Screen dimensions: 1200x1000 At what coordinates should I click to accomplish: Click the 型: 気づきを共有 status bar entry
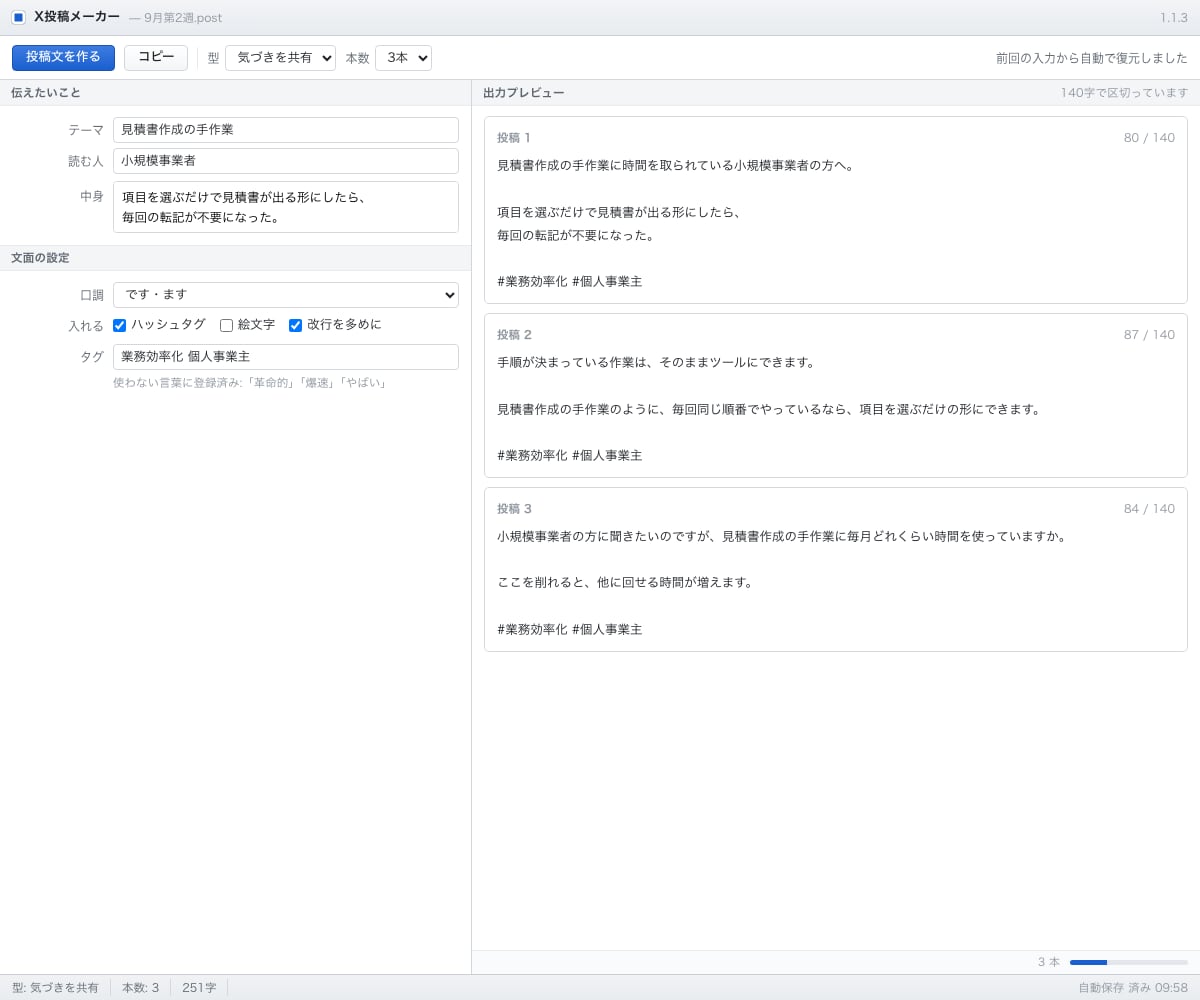pyautogui.click(x=55, y=988)
